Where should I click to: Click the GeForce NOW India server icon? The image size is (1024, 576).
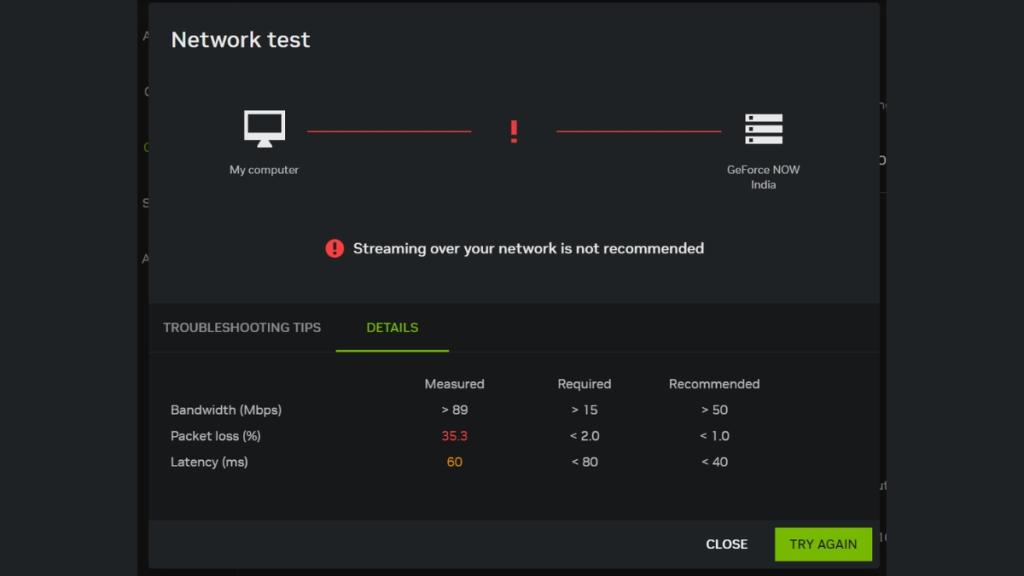[763, 128]
